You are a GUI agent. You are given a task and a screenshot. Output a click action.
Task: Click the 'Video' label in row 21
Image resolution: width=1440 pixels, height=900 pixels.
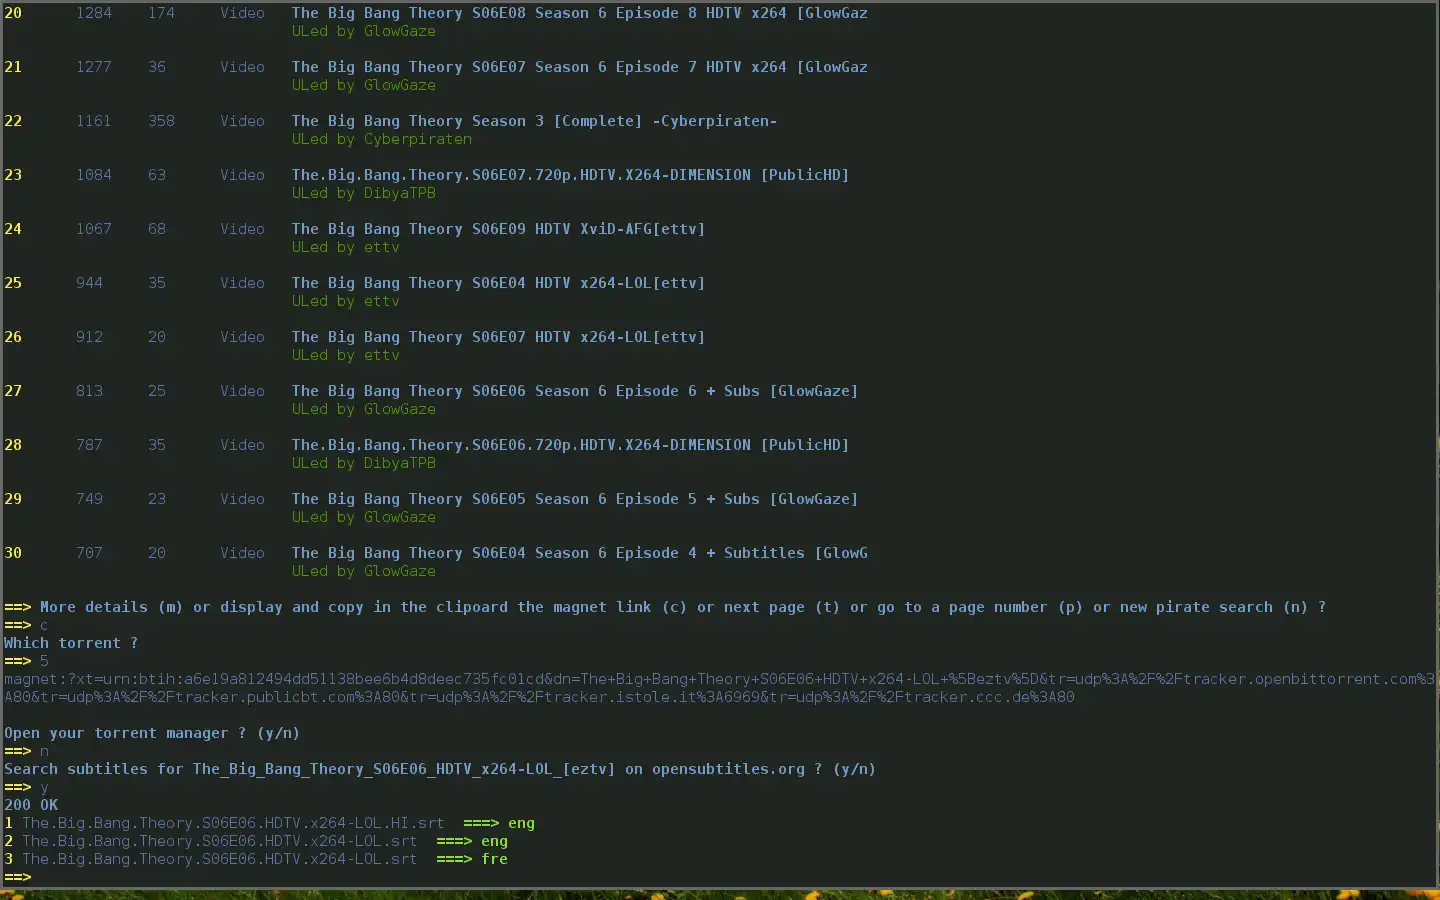point(243,67)
